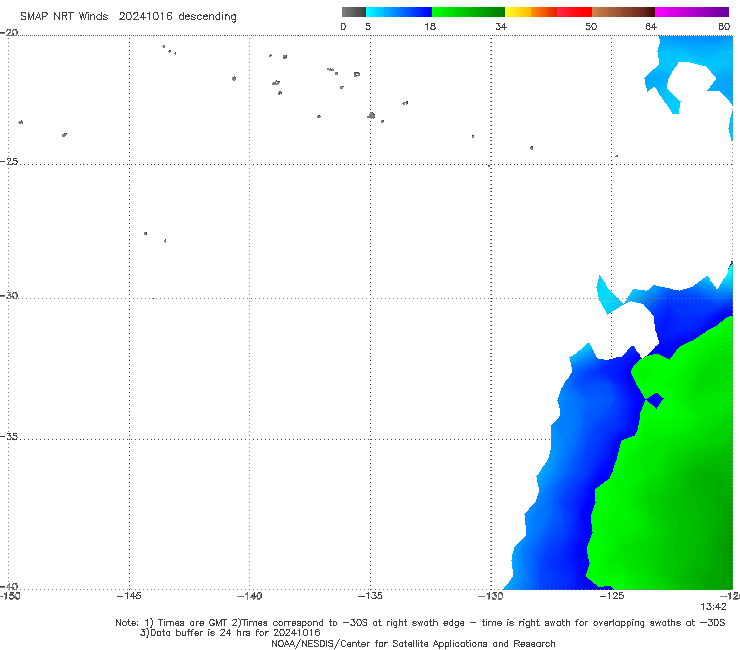This screenshot has height=650, width=740.
Task: Click note 'Data buffer is 24 hrs'
Action: (201, 633)
